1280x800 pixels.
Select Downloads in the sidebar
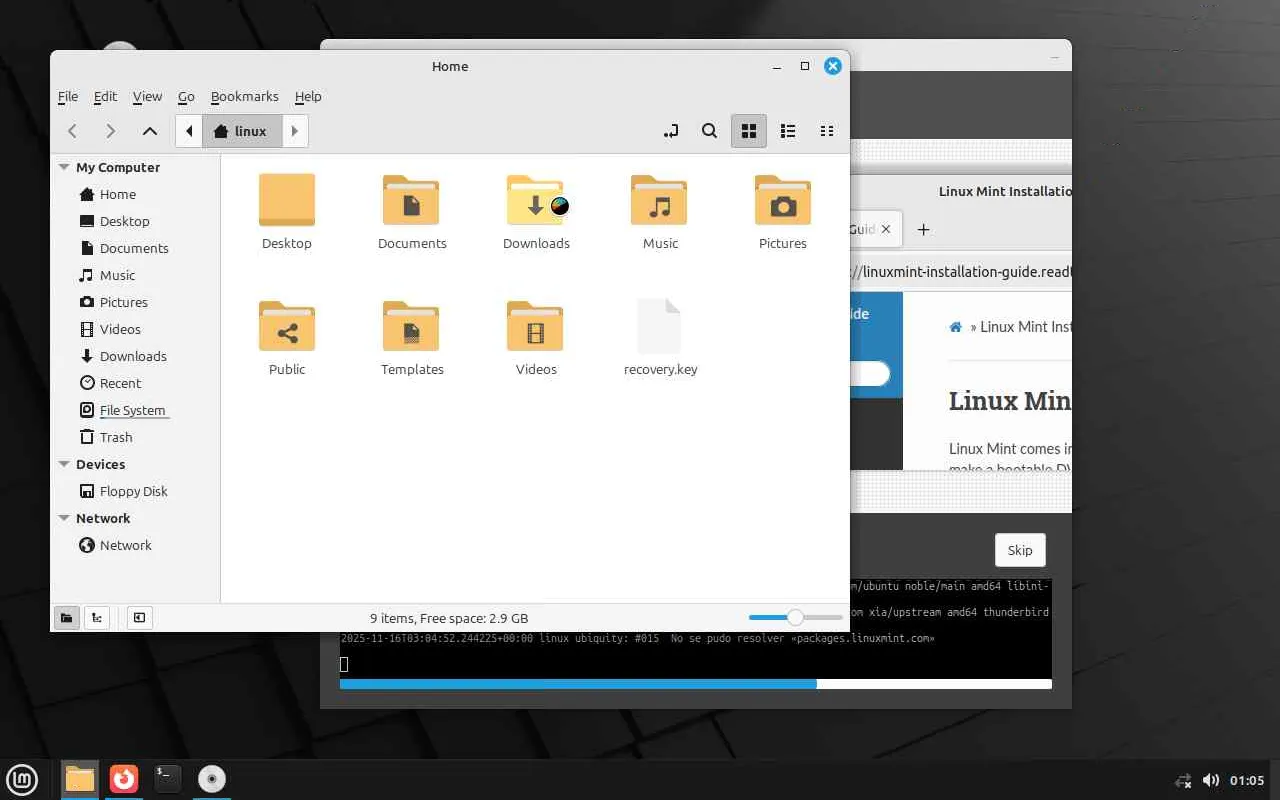point(135,357)
